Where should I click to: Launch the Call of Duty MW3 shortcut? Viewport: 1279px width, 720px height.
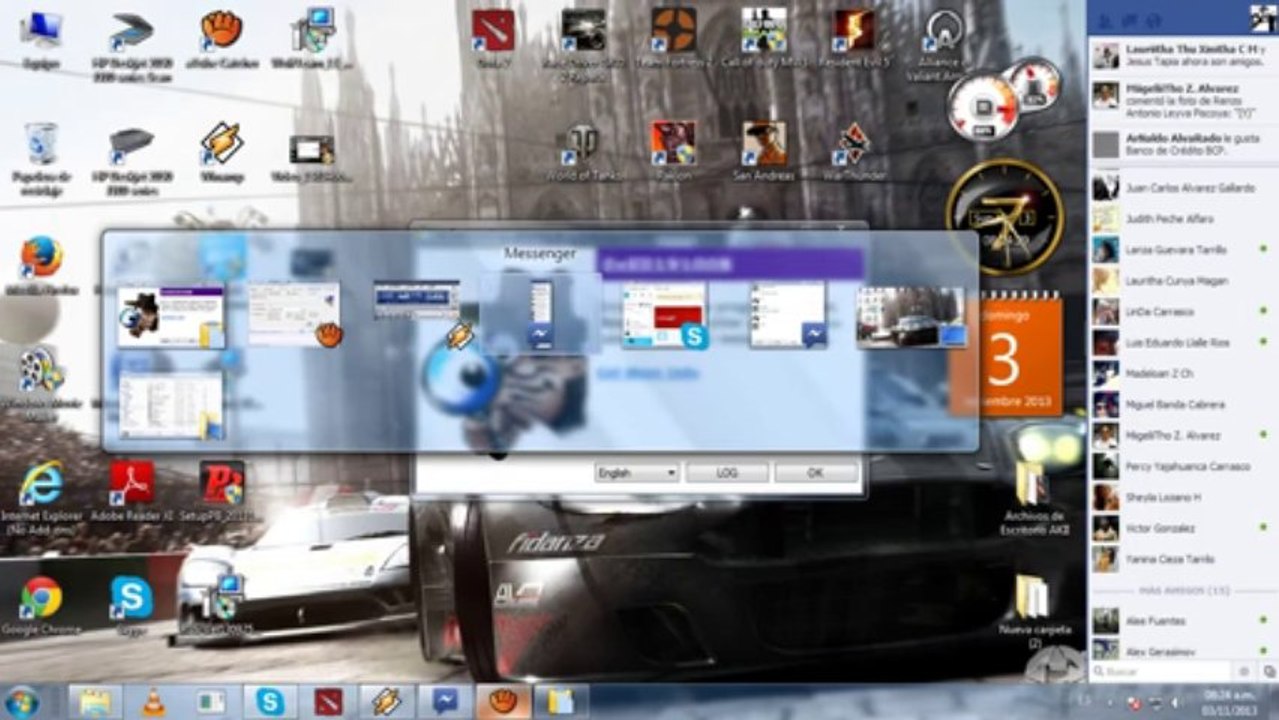coord(763,38)
